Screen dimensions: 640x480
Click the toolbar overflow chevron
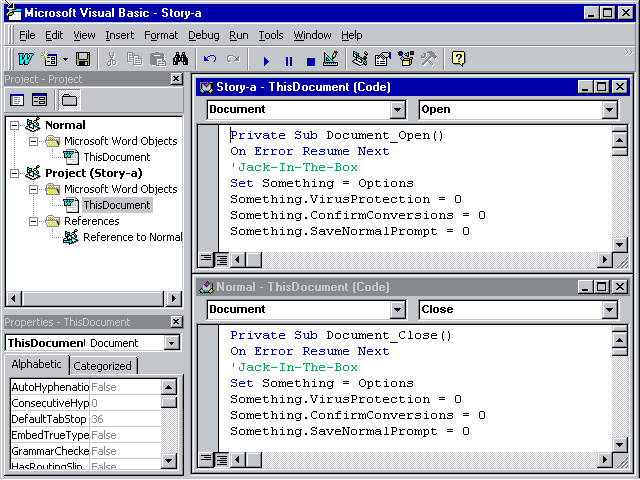click(628, 52)
